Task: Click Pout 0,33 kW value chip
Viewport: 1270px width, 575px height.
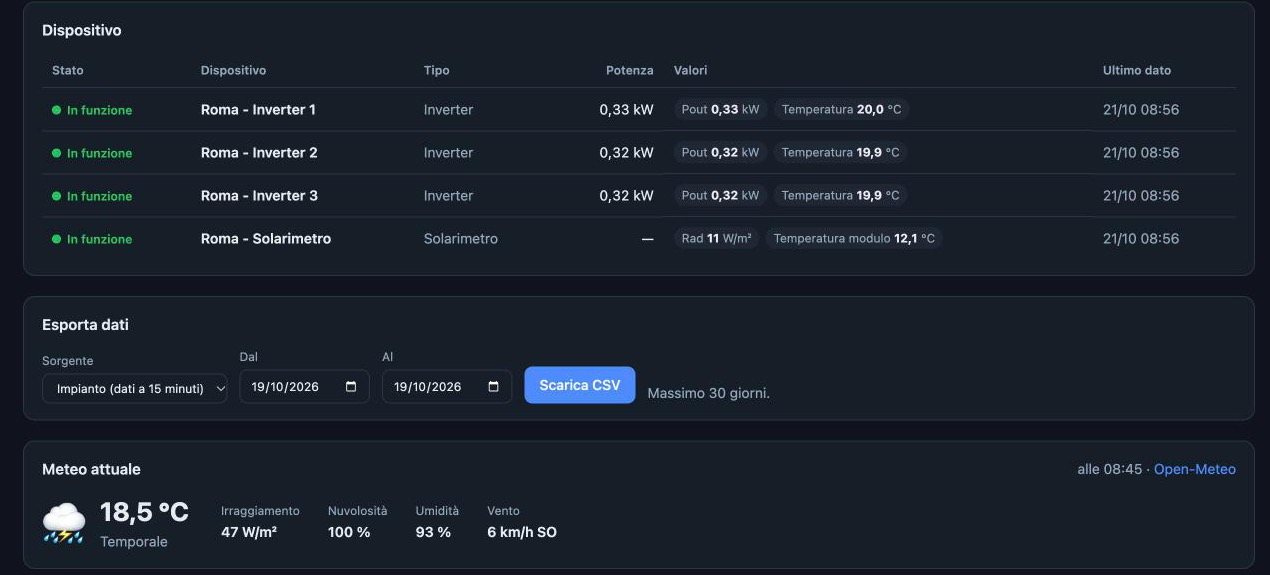Action: 721,110
